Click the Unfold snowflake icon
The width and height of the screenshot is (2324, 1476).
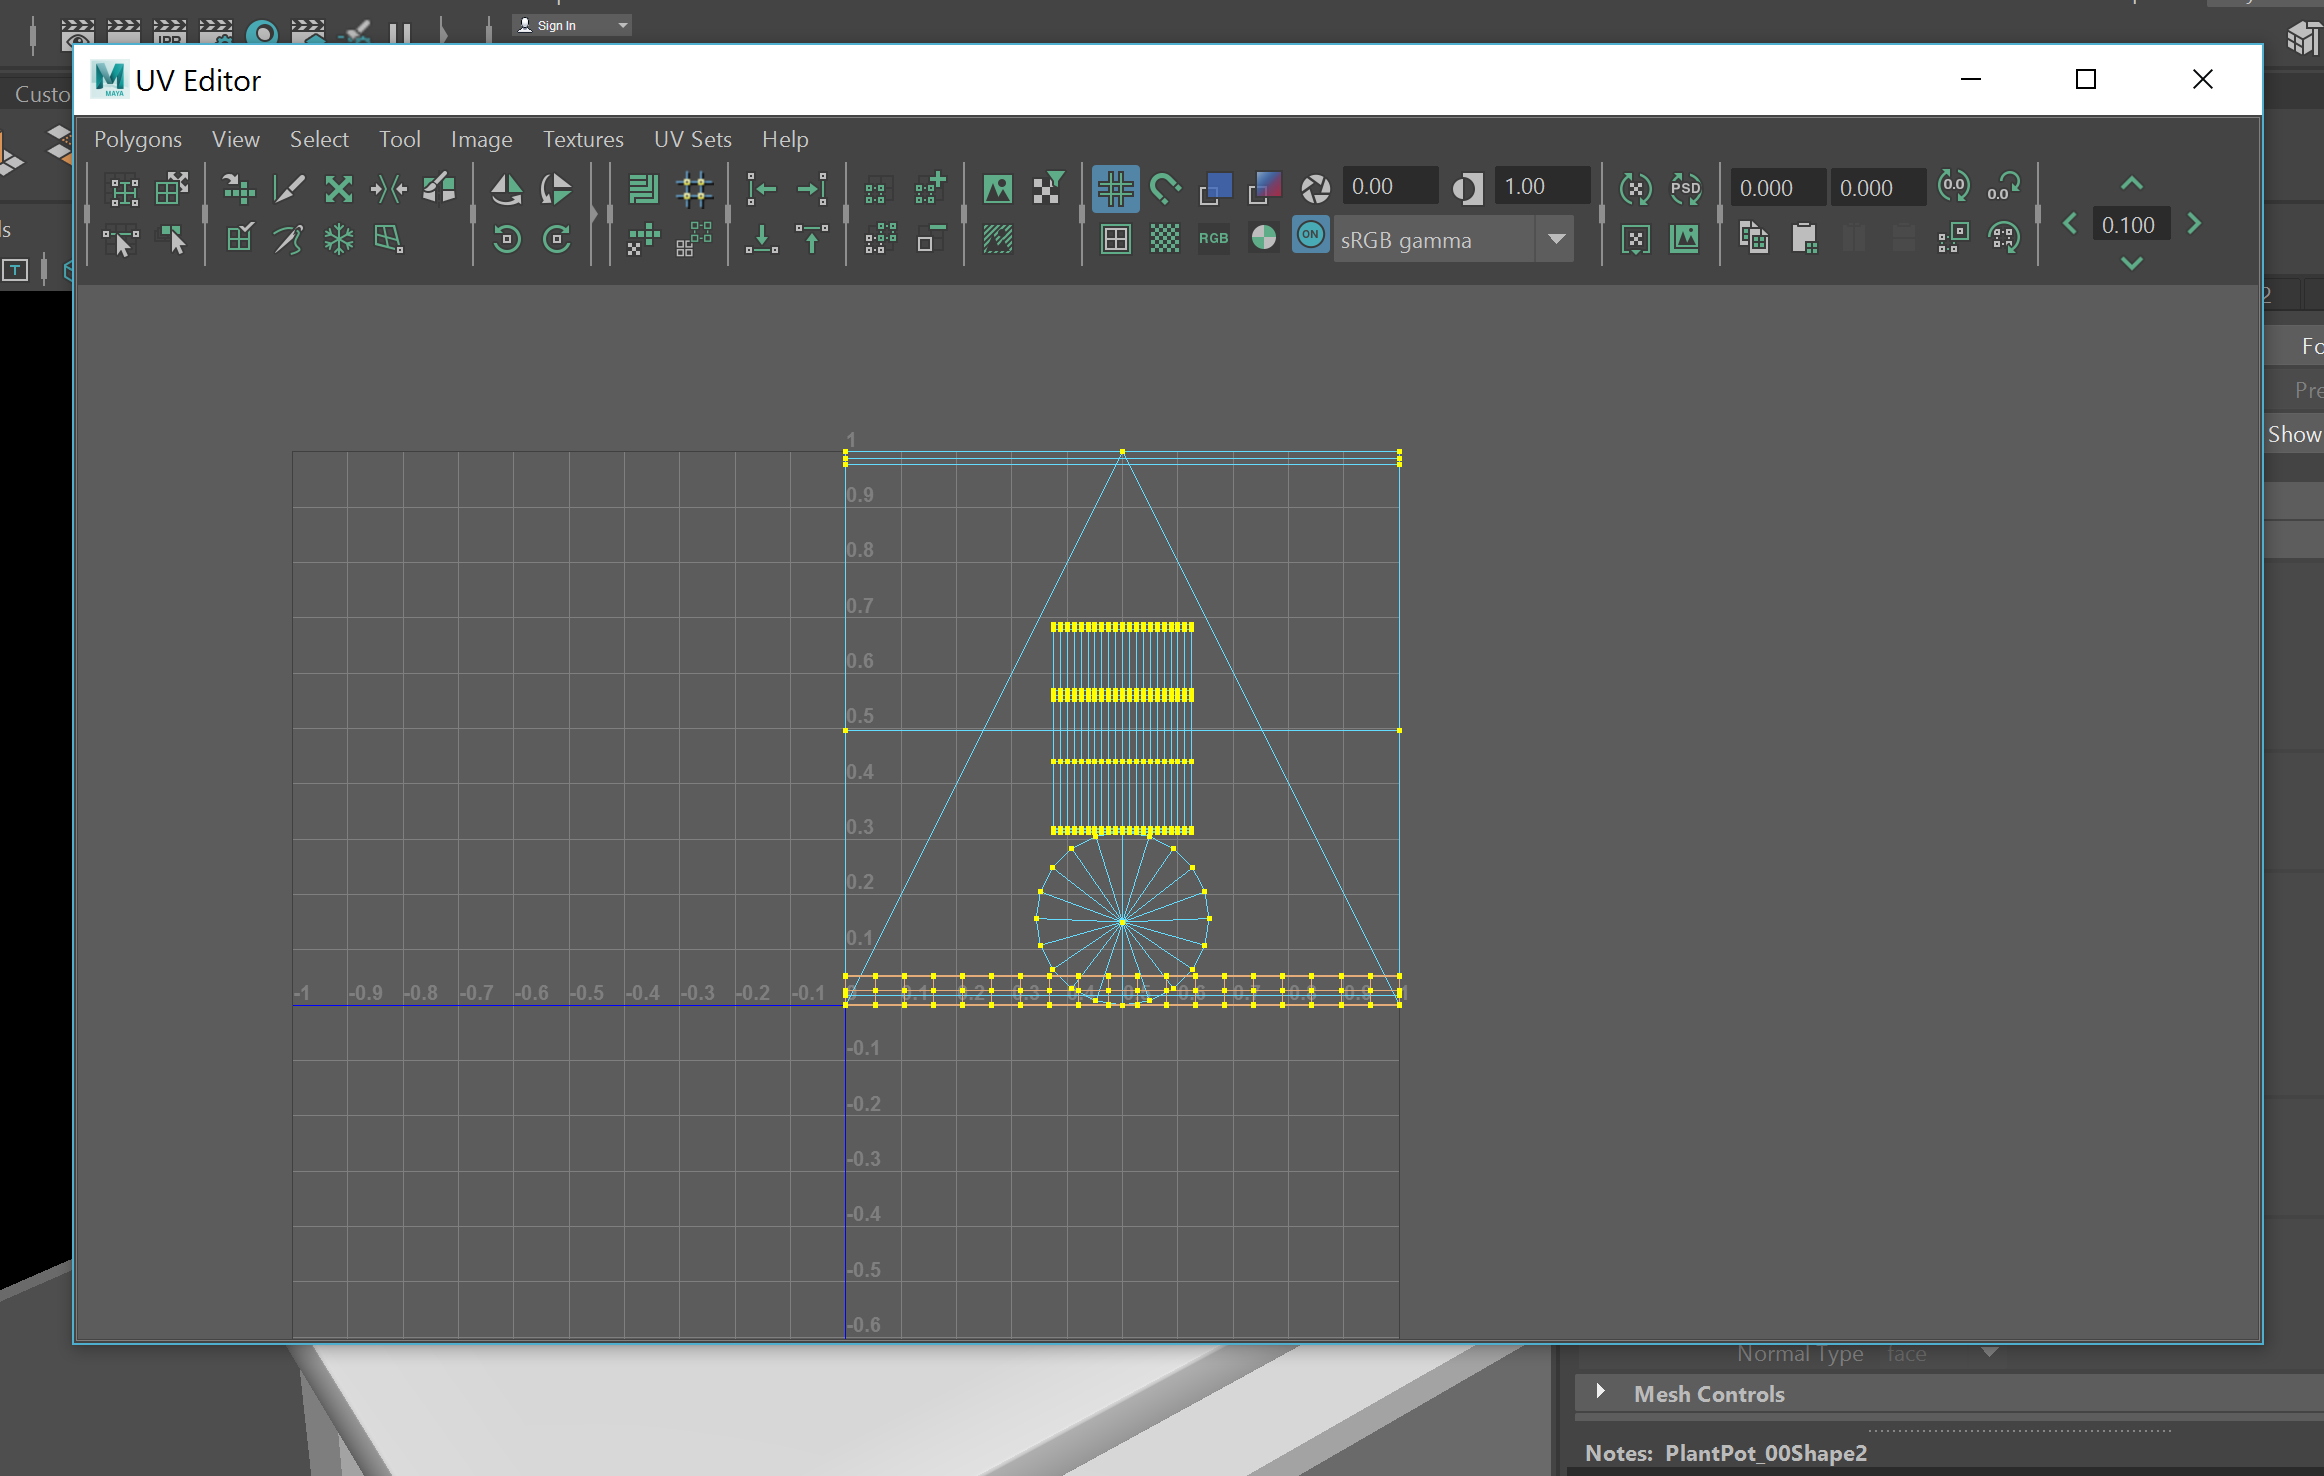click(x=339, y=238)
